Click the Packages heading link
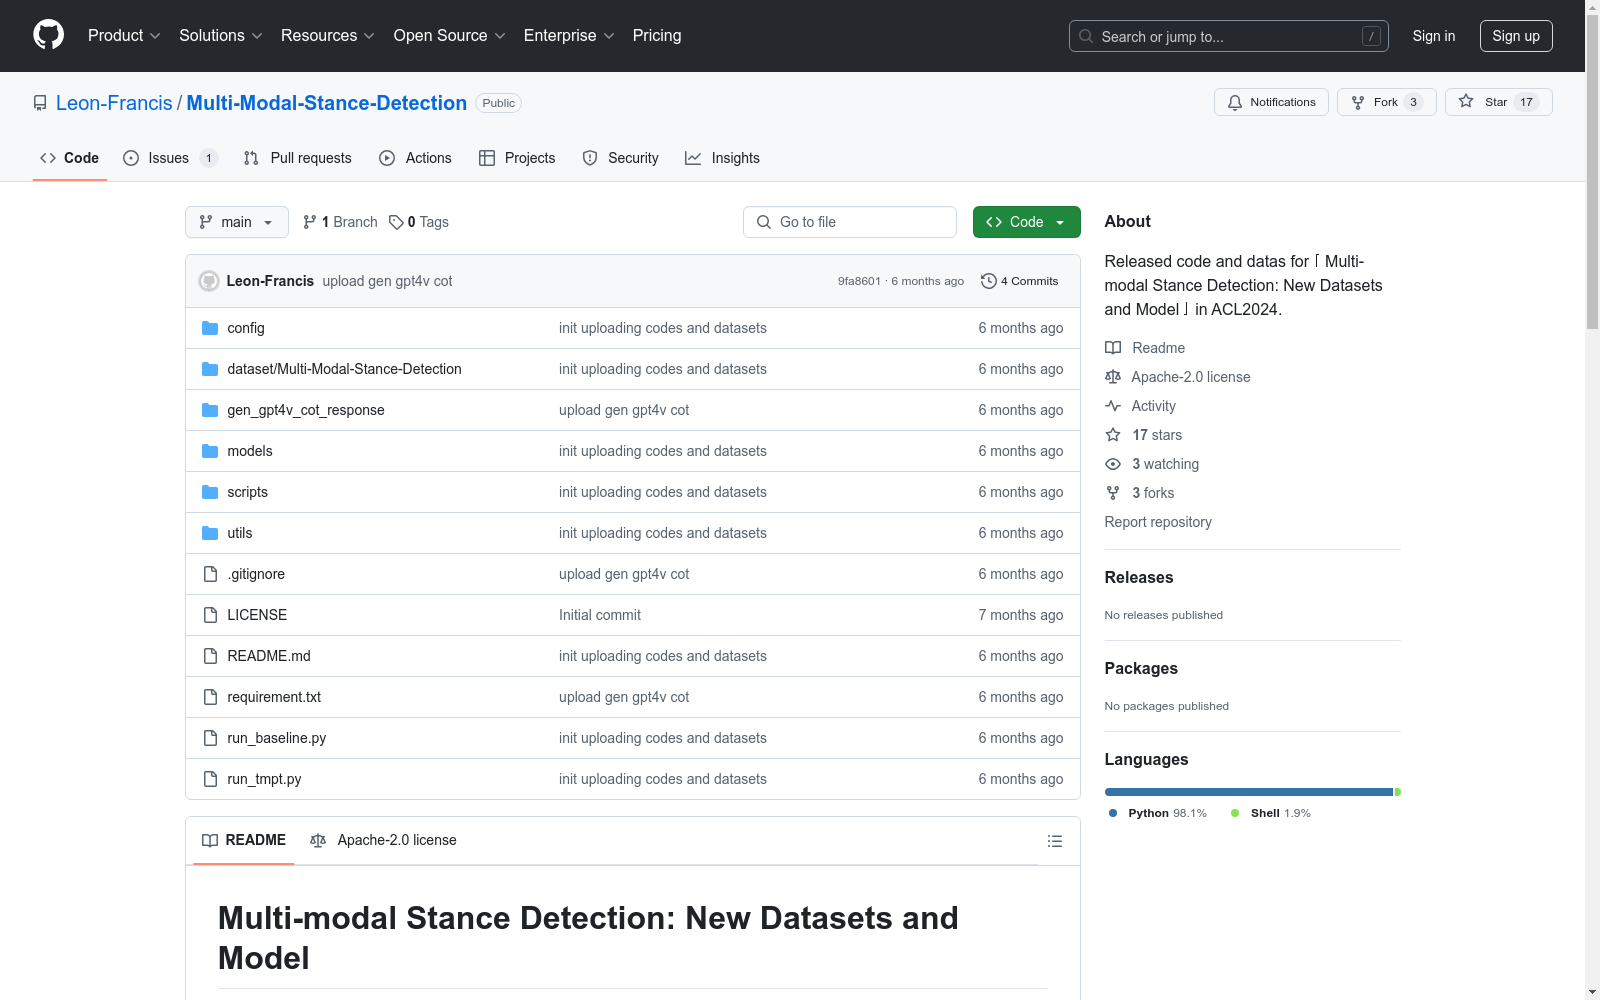The image size is (1600, 1000). pos(1141,668)
